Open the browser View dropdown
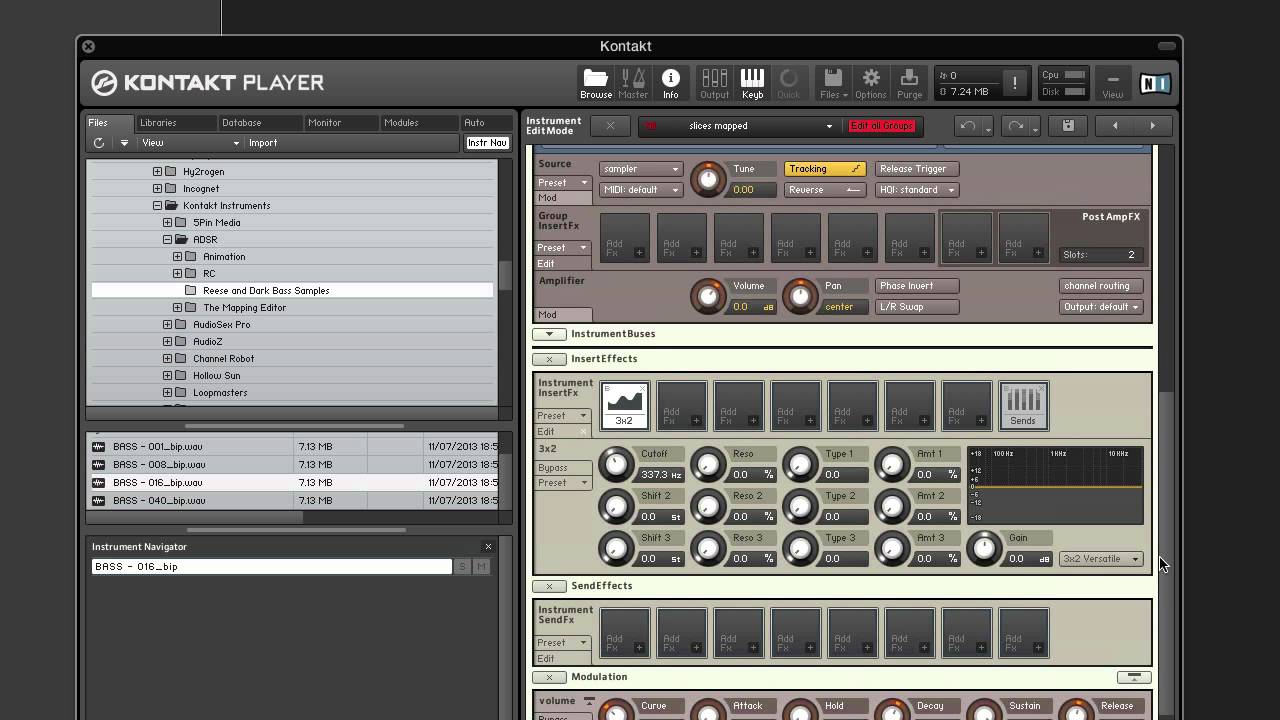 tap(191, 143)
